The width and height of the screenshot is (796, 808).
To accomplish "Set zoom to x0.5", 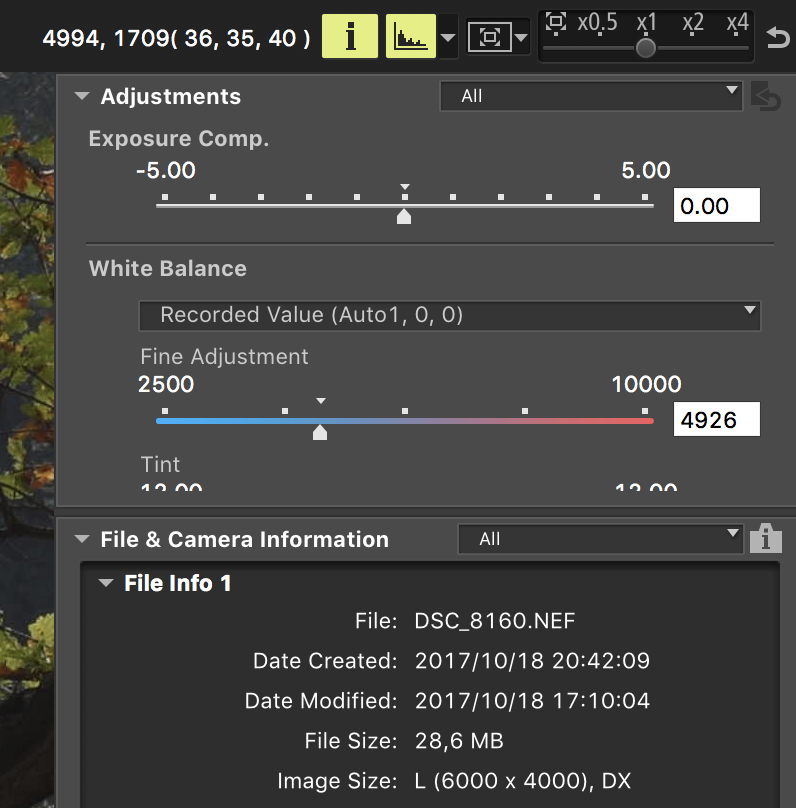I will click(597, 24).
